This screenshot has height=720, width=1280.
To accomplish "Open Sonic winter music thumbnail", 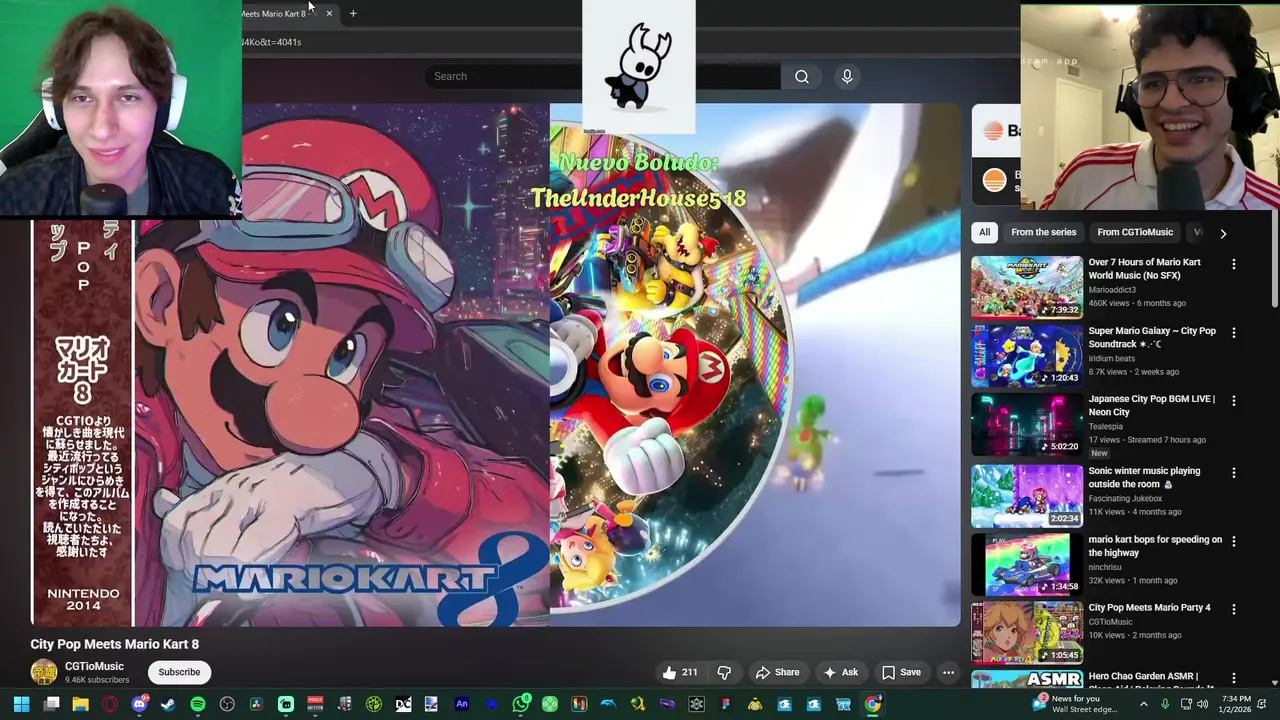I will click(x=1027, y=496).
